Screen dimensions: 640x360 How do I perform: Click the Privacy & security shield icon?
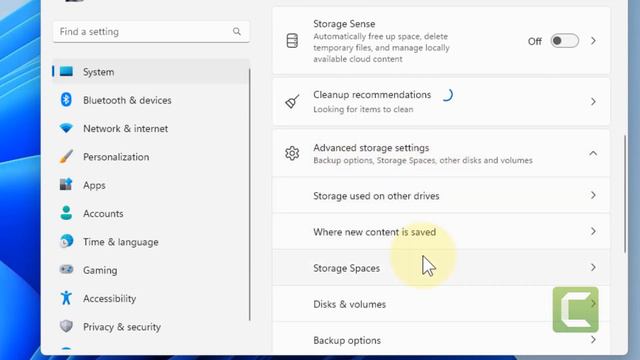[x=66, y=326]
